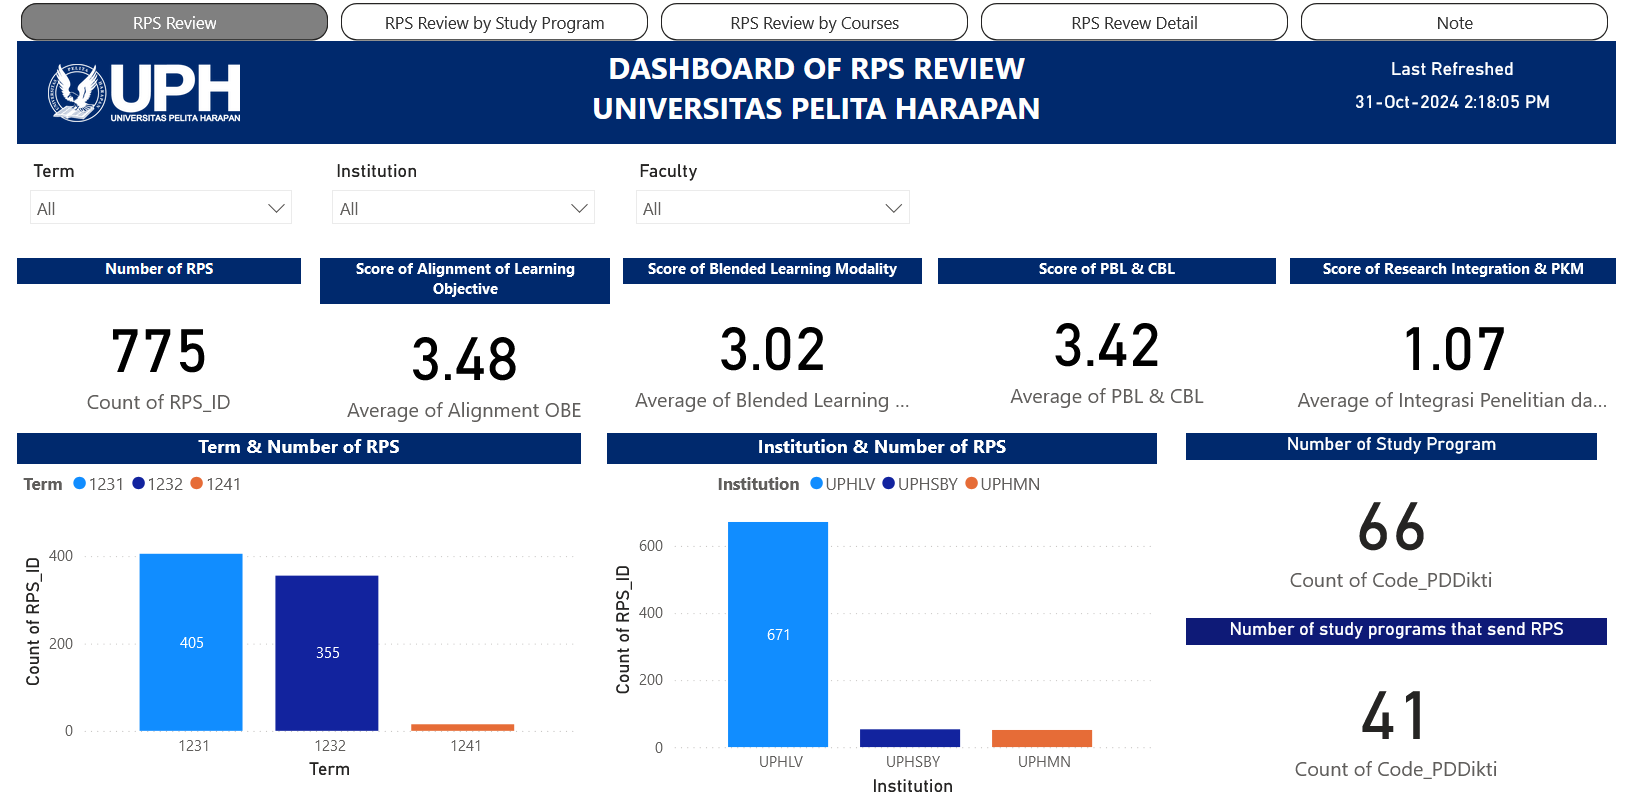
Task: Click the UPHLV institution bar showing 671
Action: click(778, 634)
